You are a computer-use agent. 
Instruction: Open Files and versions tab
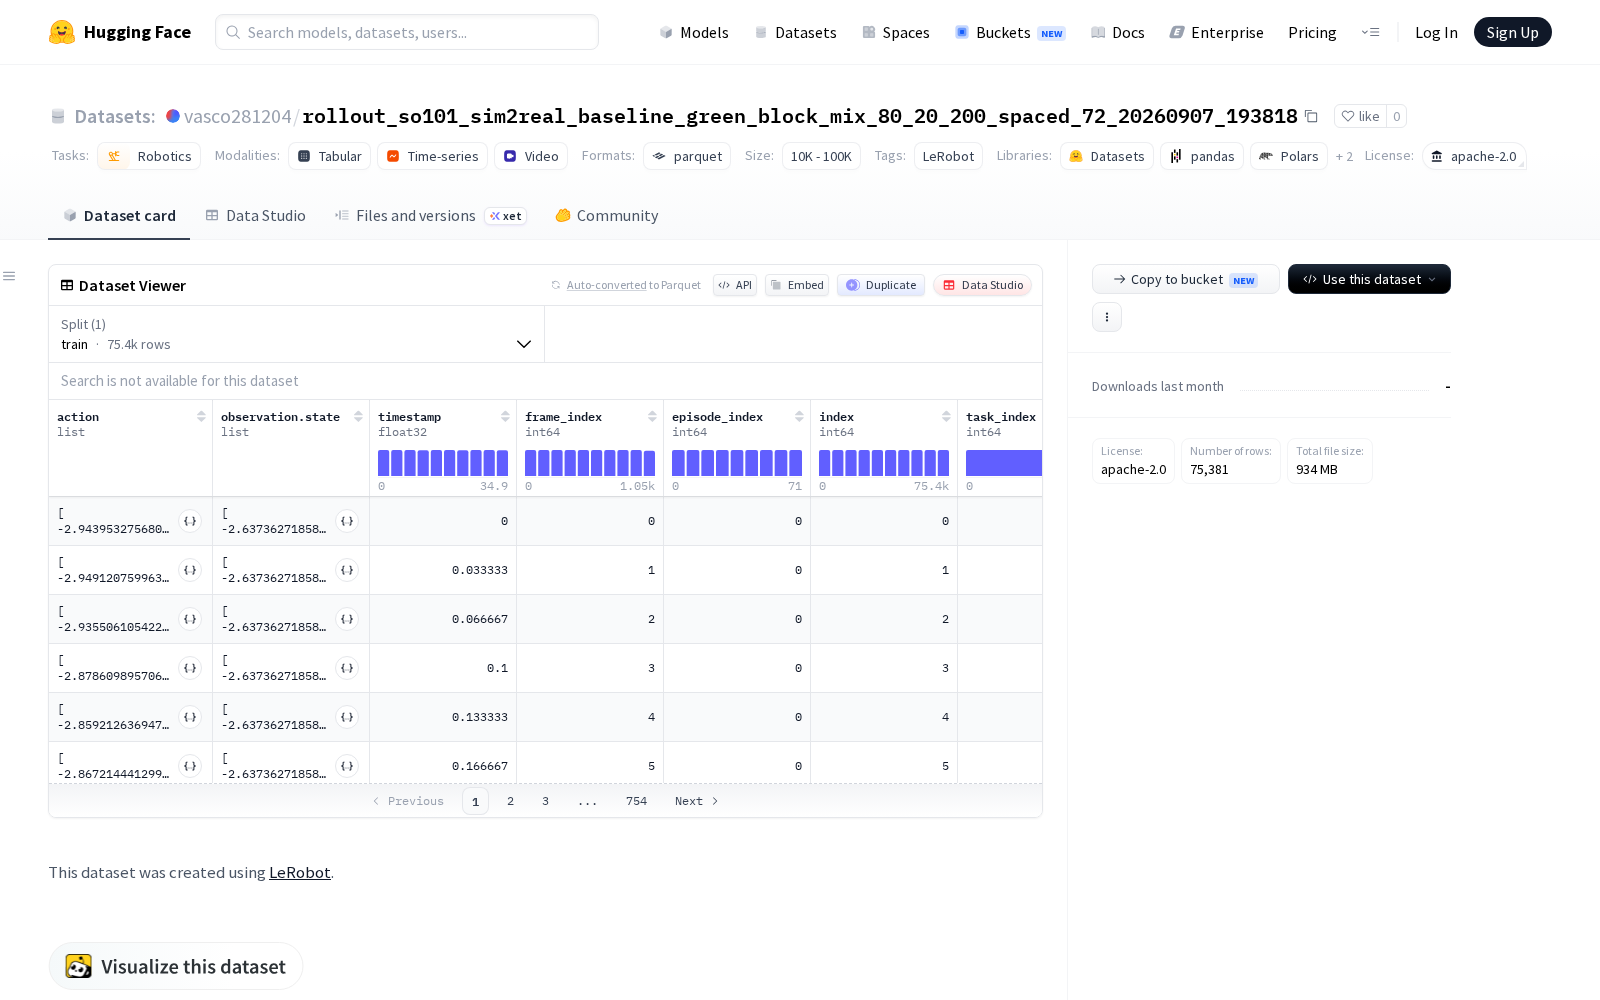(x=430, y=216)
